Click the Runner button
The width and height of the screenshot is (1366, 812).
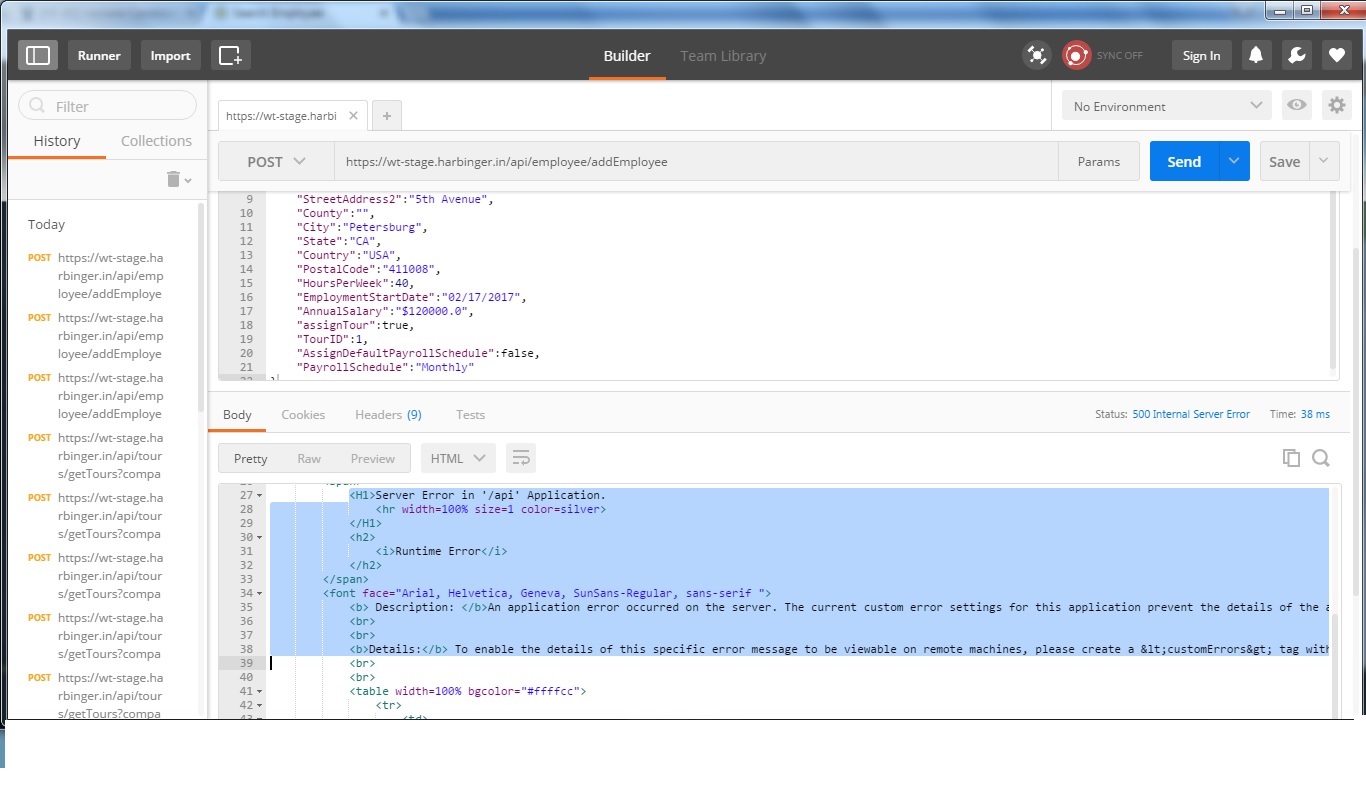coord(99,55)
